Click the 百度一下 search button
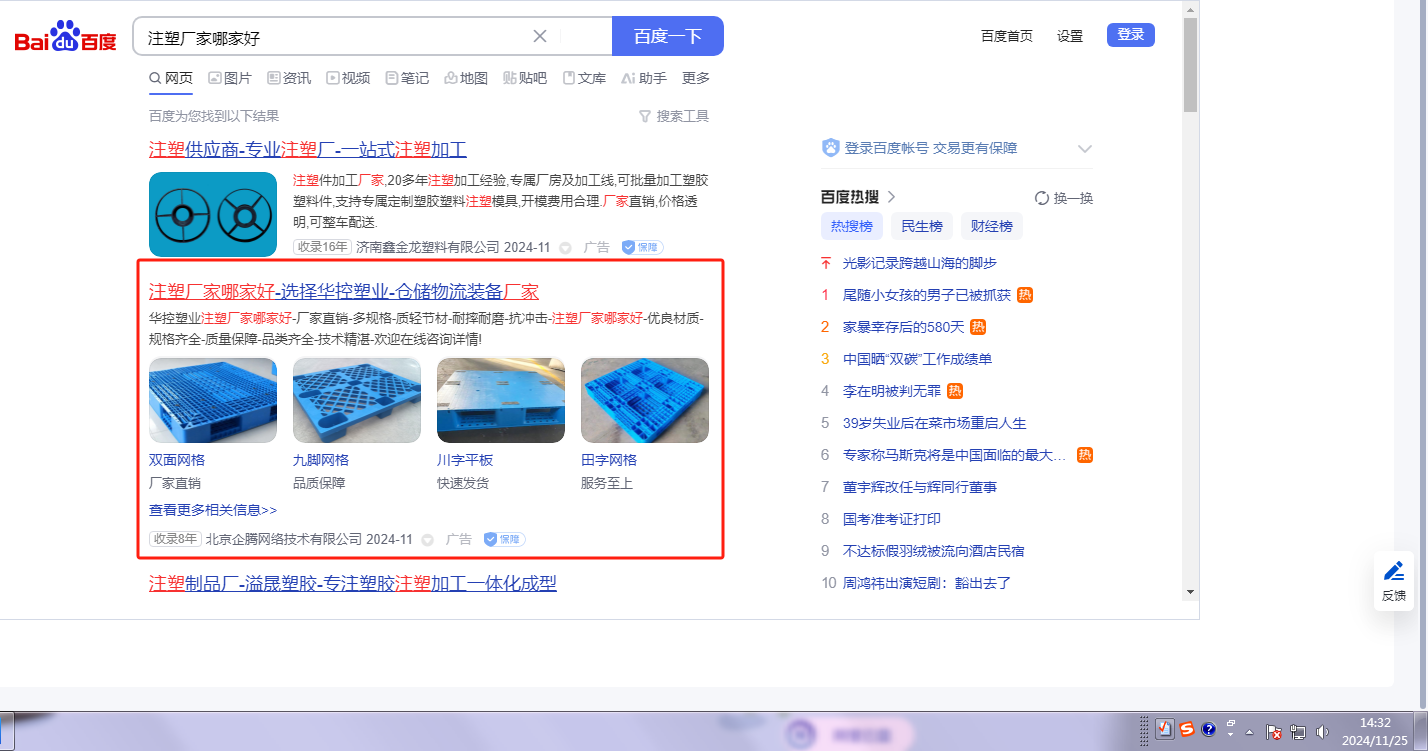The image size is (1428, 751). click(668, 36)
